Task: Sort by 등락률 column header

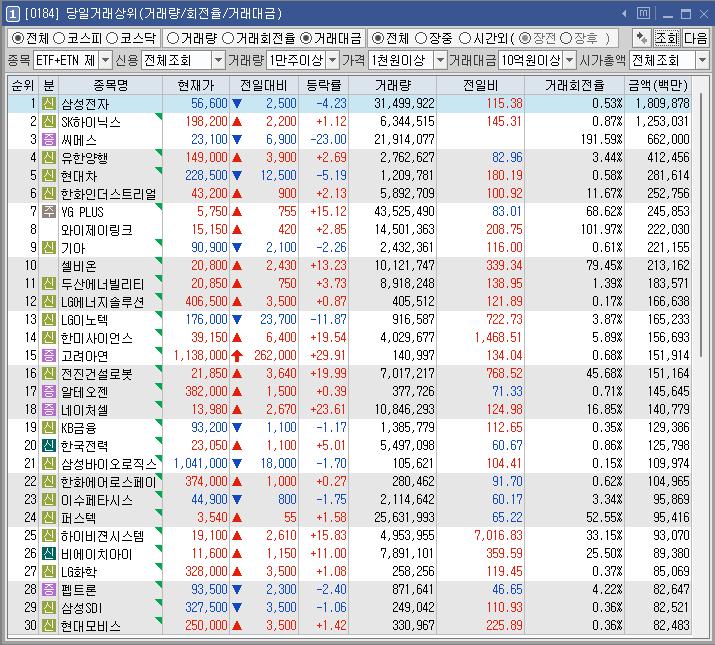Action: point(323,85)
